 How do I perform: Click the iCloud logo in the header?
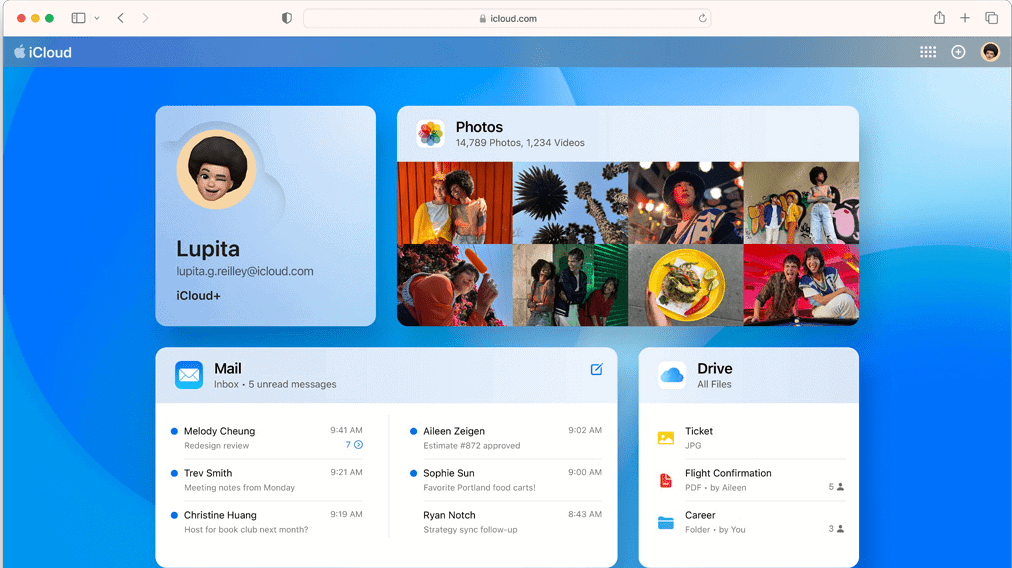click(43, 52)
